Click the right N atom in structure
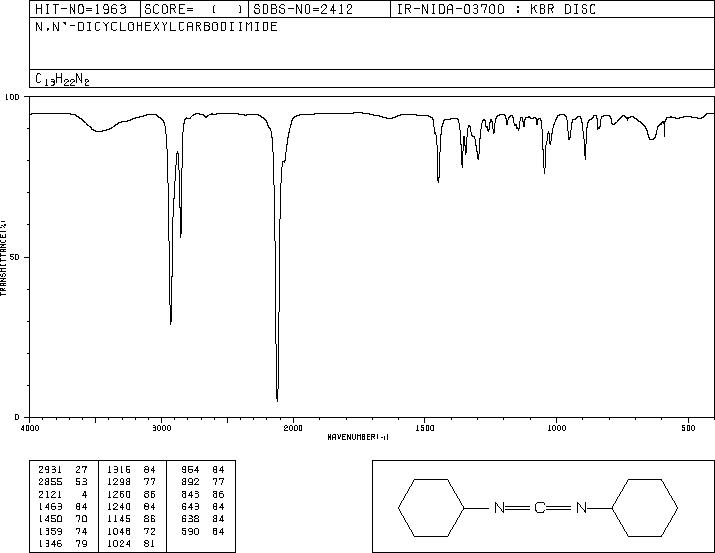 tap(581, 508)
